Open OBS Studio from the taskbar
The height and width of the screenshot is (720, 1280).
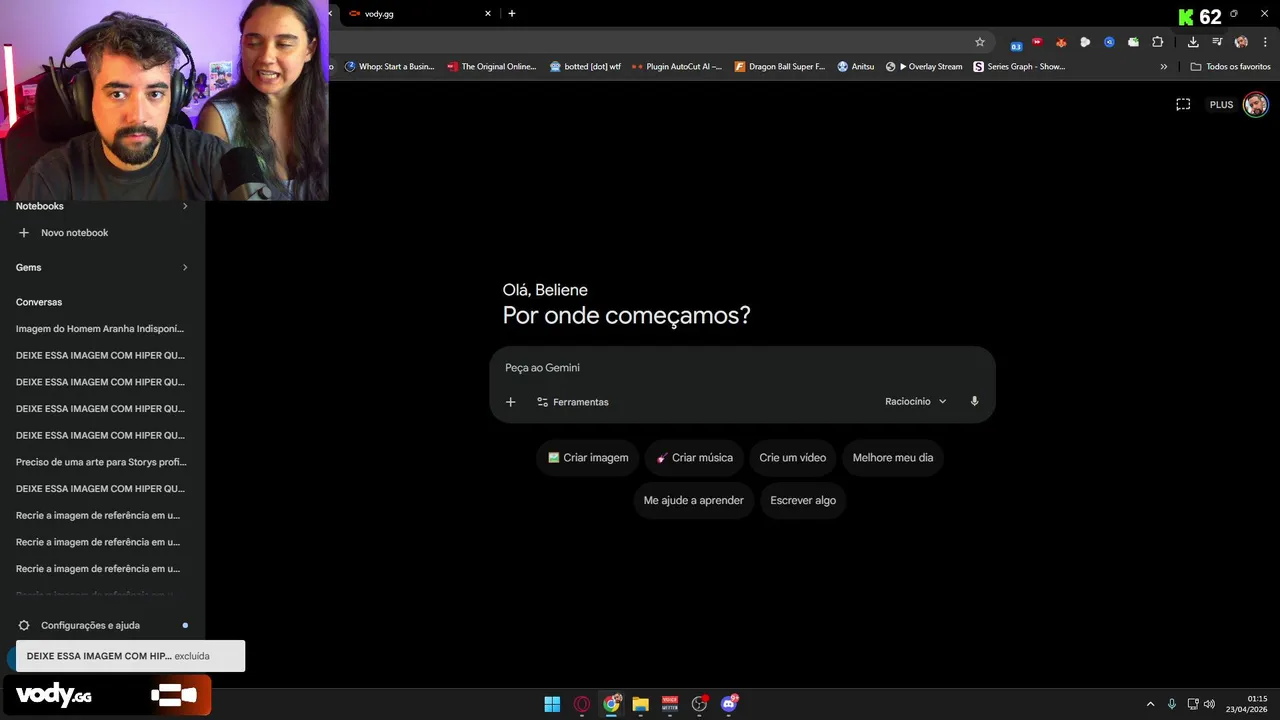click(699, 704)
